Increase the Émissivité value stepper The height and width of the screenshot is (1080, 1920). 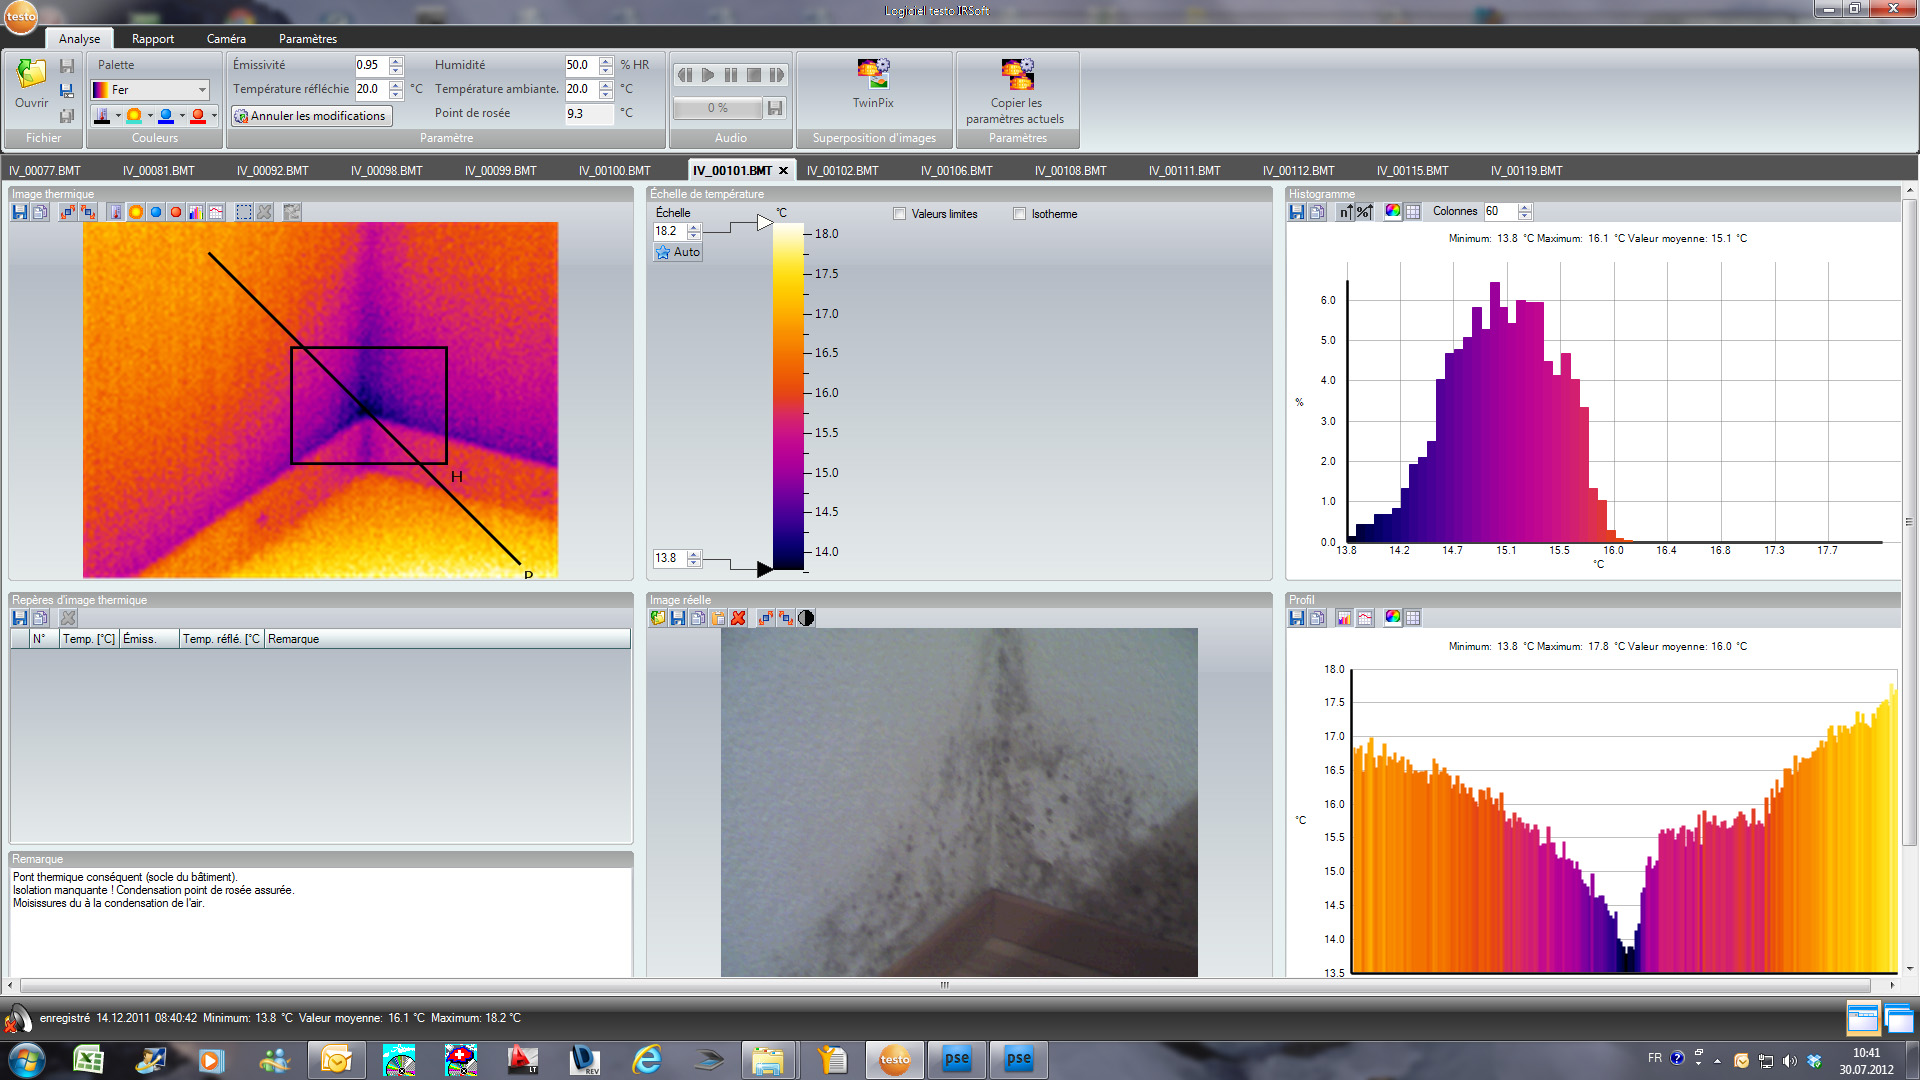tap(396, 61)
